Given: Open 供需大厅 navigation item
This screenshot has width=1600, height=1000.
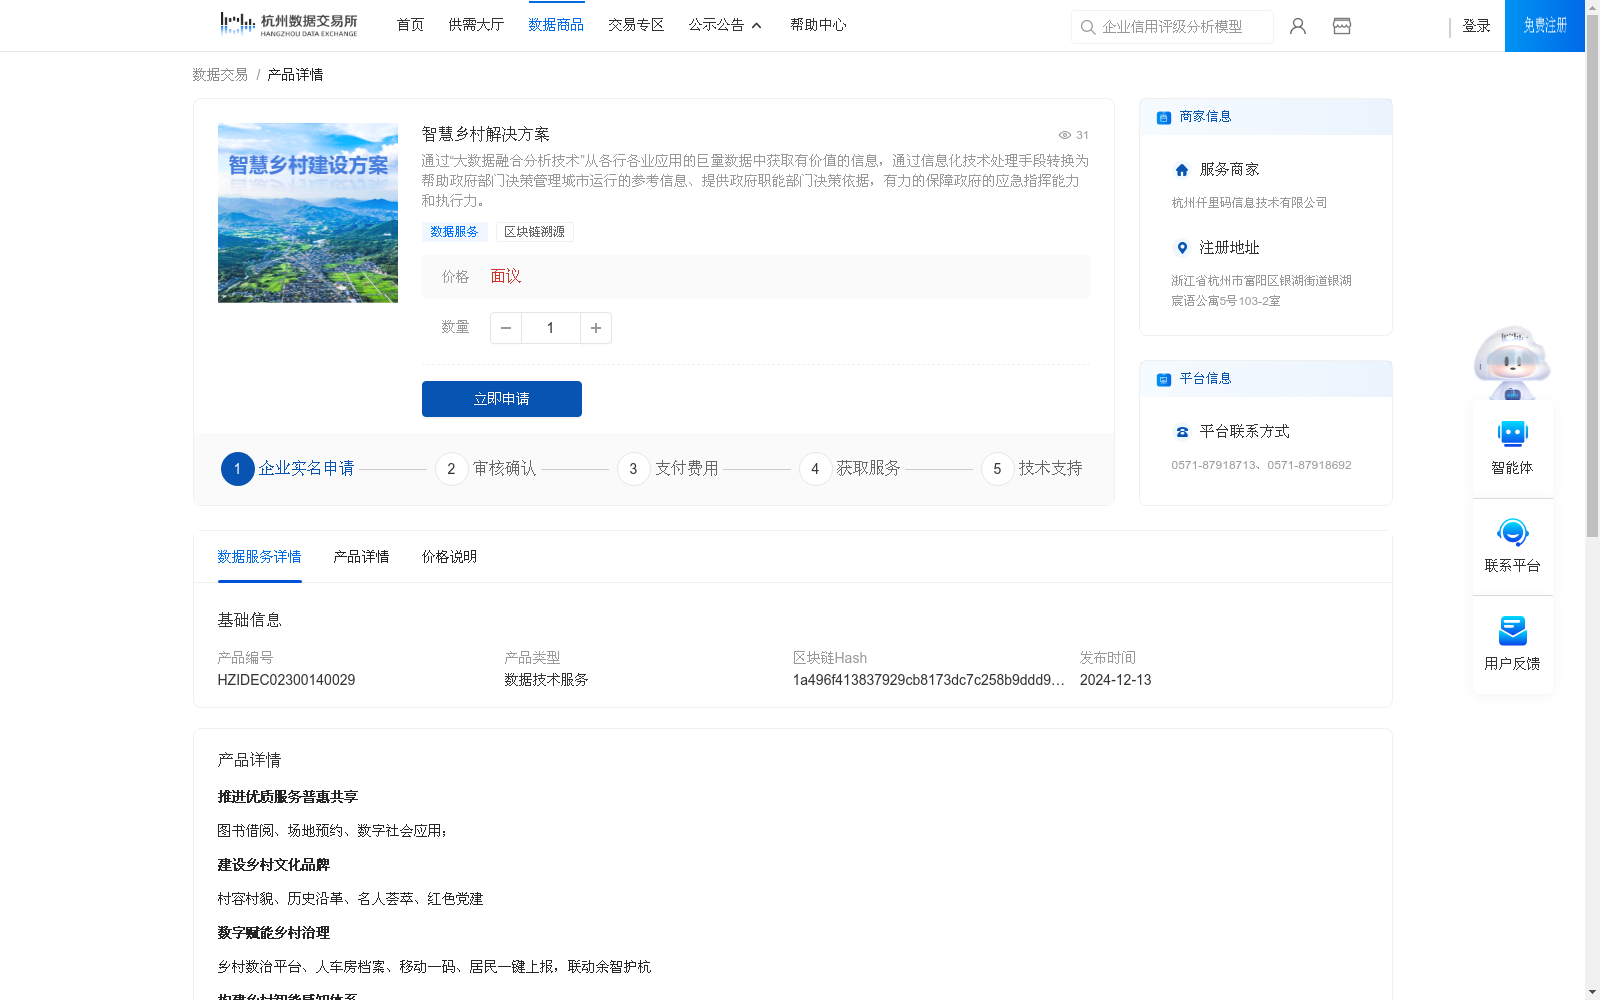Looking at the screenshot, I should click(476, 25).
